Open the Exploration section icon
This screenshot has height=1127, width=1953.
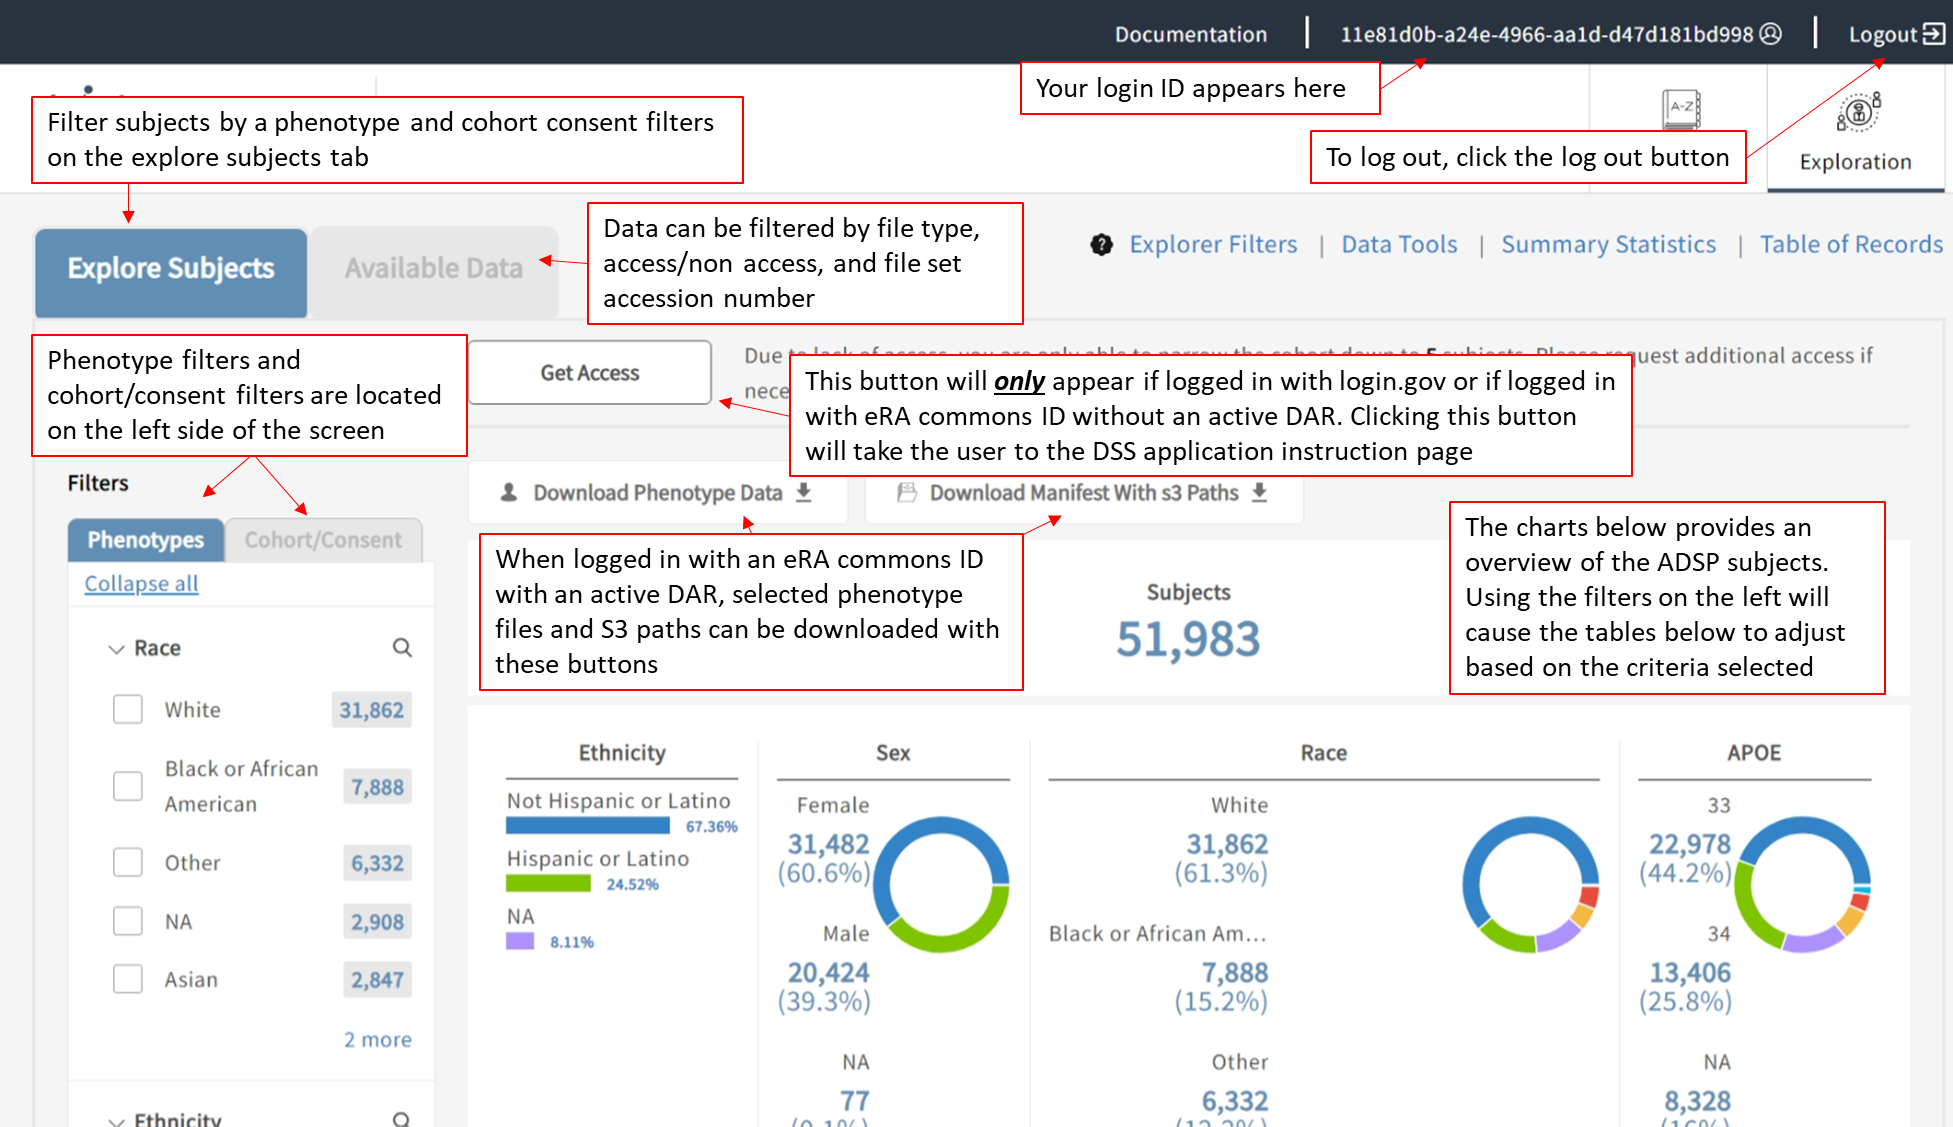(x=1858, y=112)
